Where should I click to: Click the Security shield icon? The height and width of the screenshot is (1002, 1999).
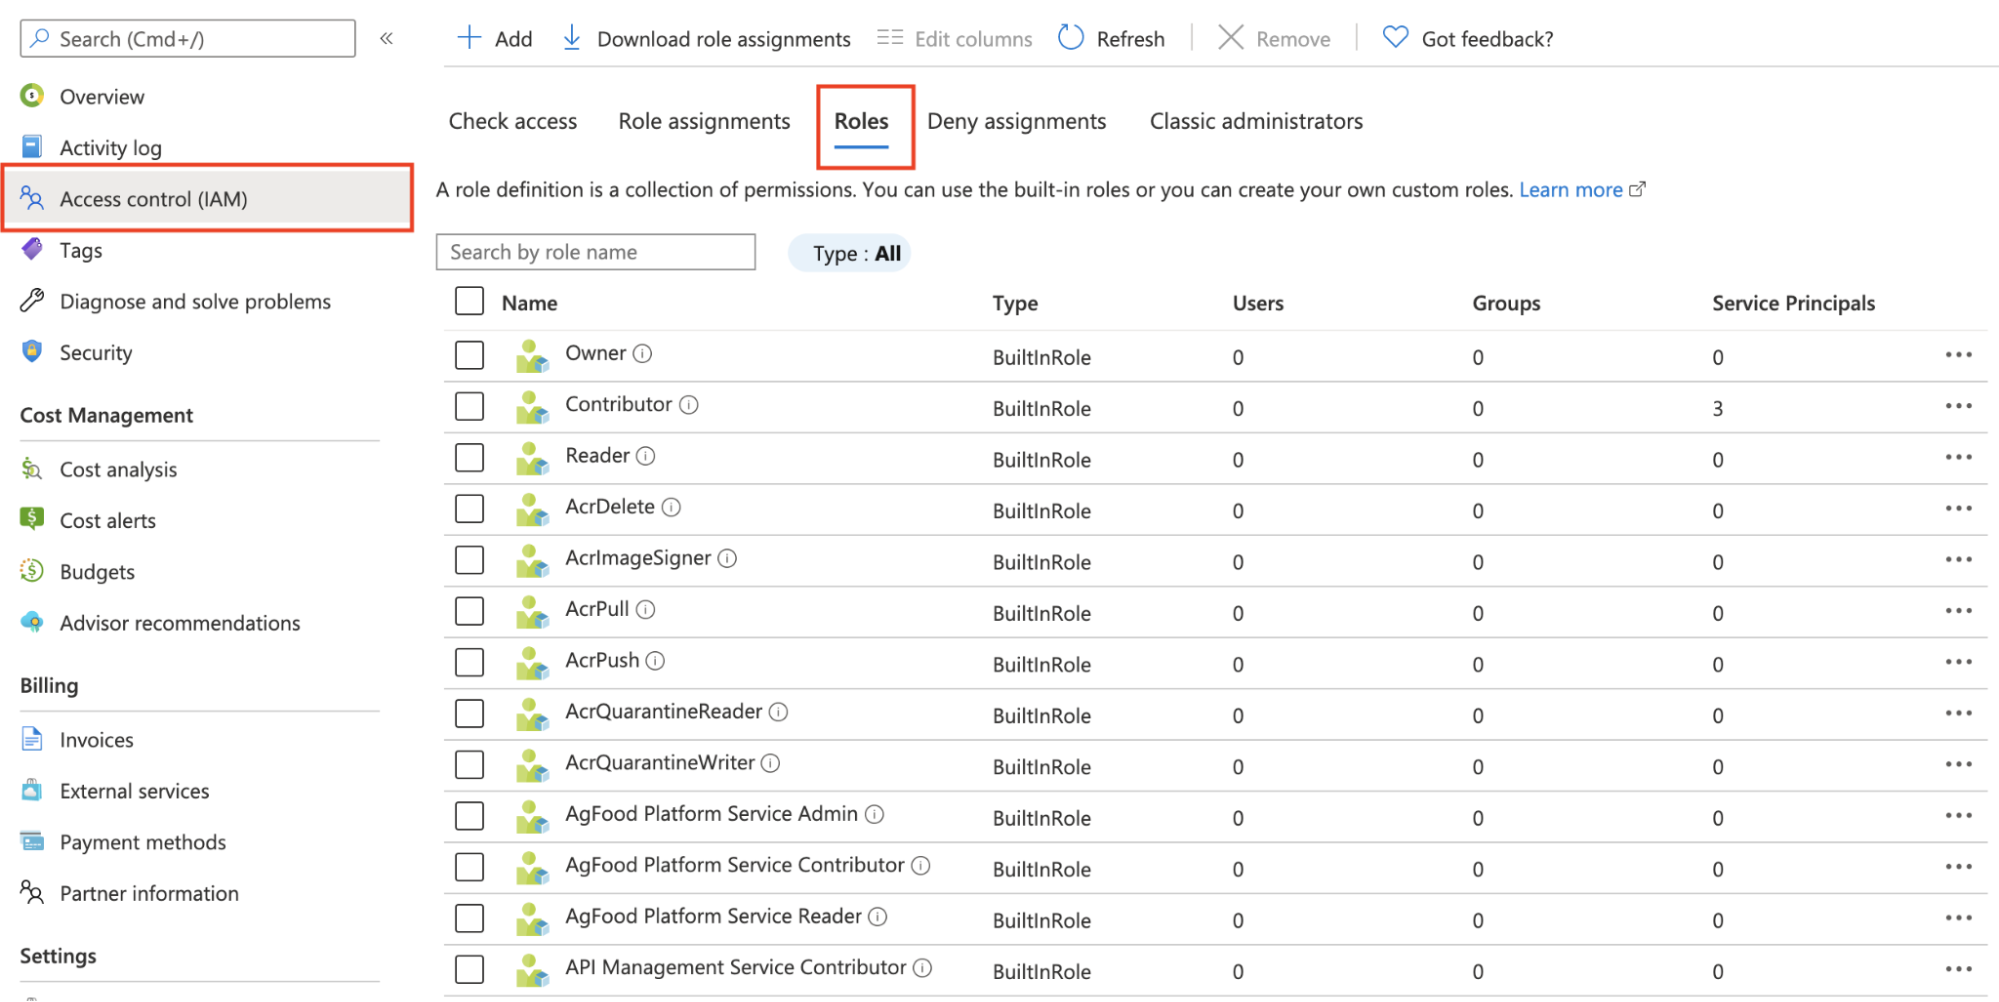32,351
